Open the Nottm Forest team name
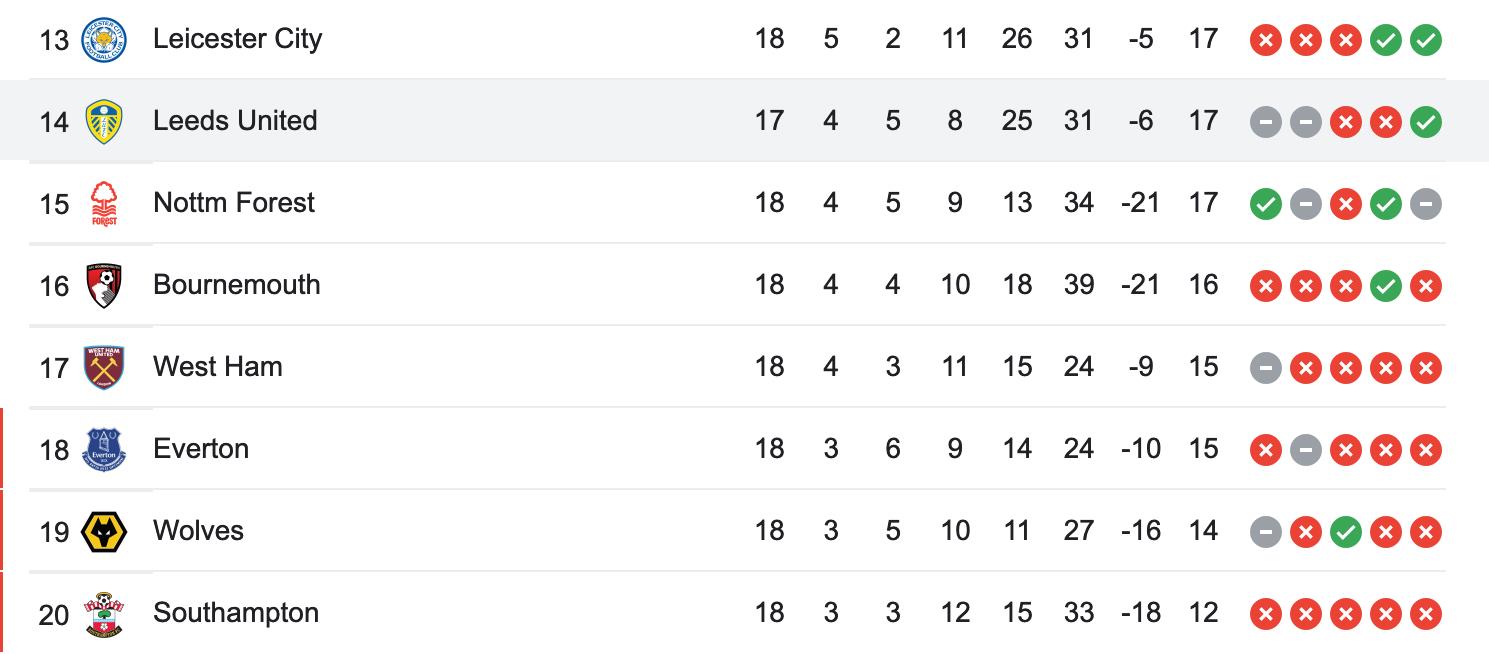This screenshot has height=654, width=1489. coord(234,203)
